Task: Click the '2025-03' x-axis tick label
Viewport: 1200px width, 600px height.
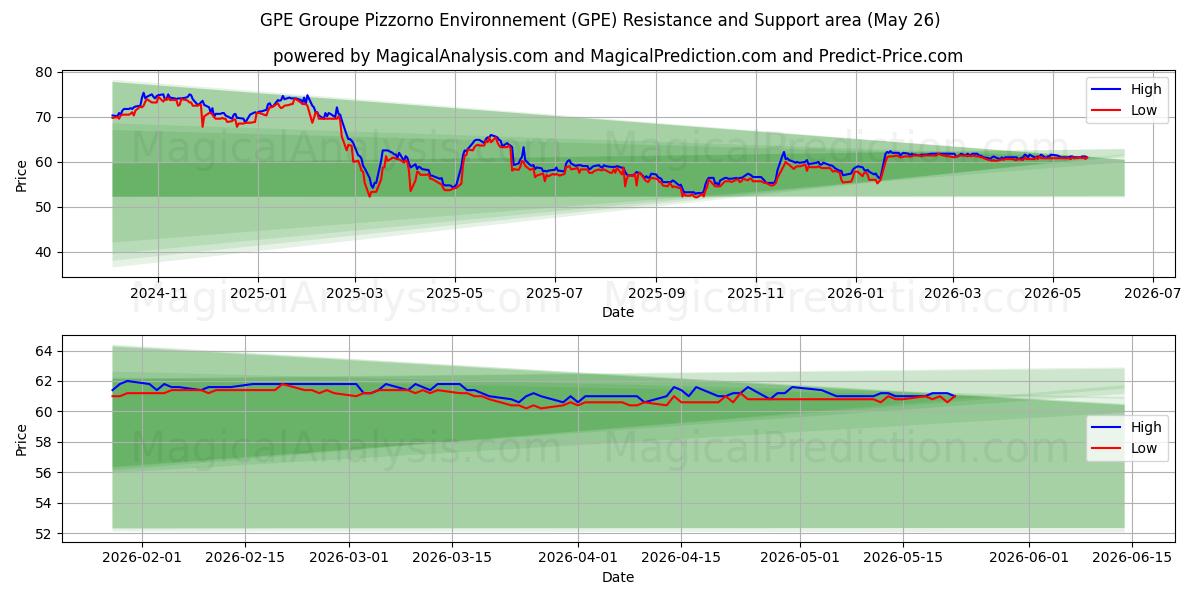Action: pos(355,294)
